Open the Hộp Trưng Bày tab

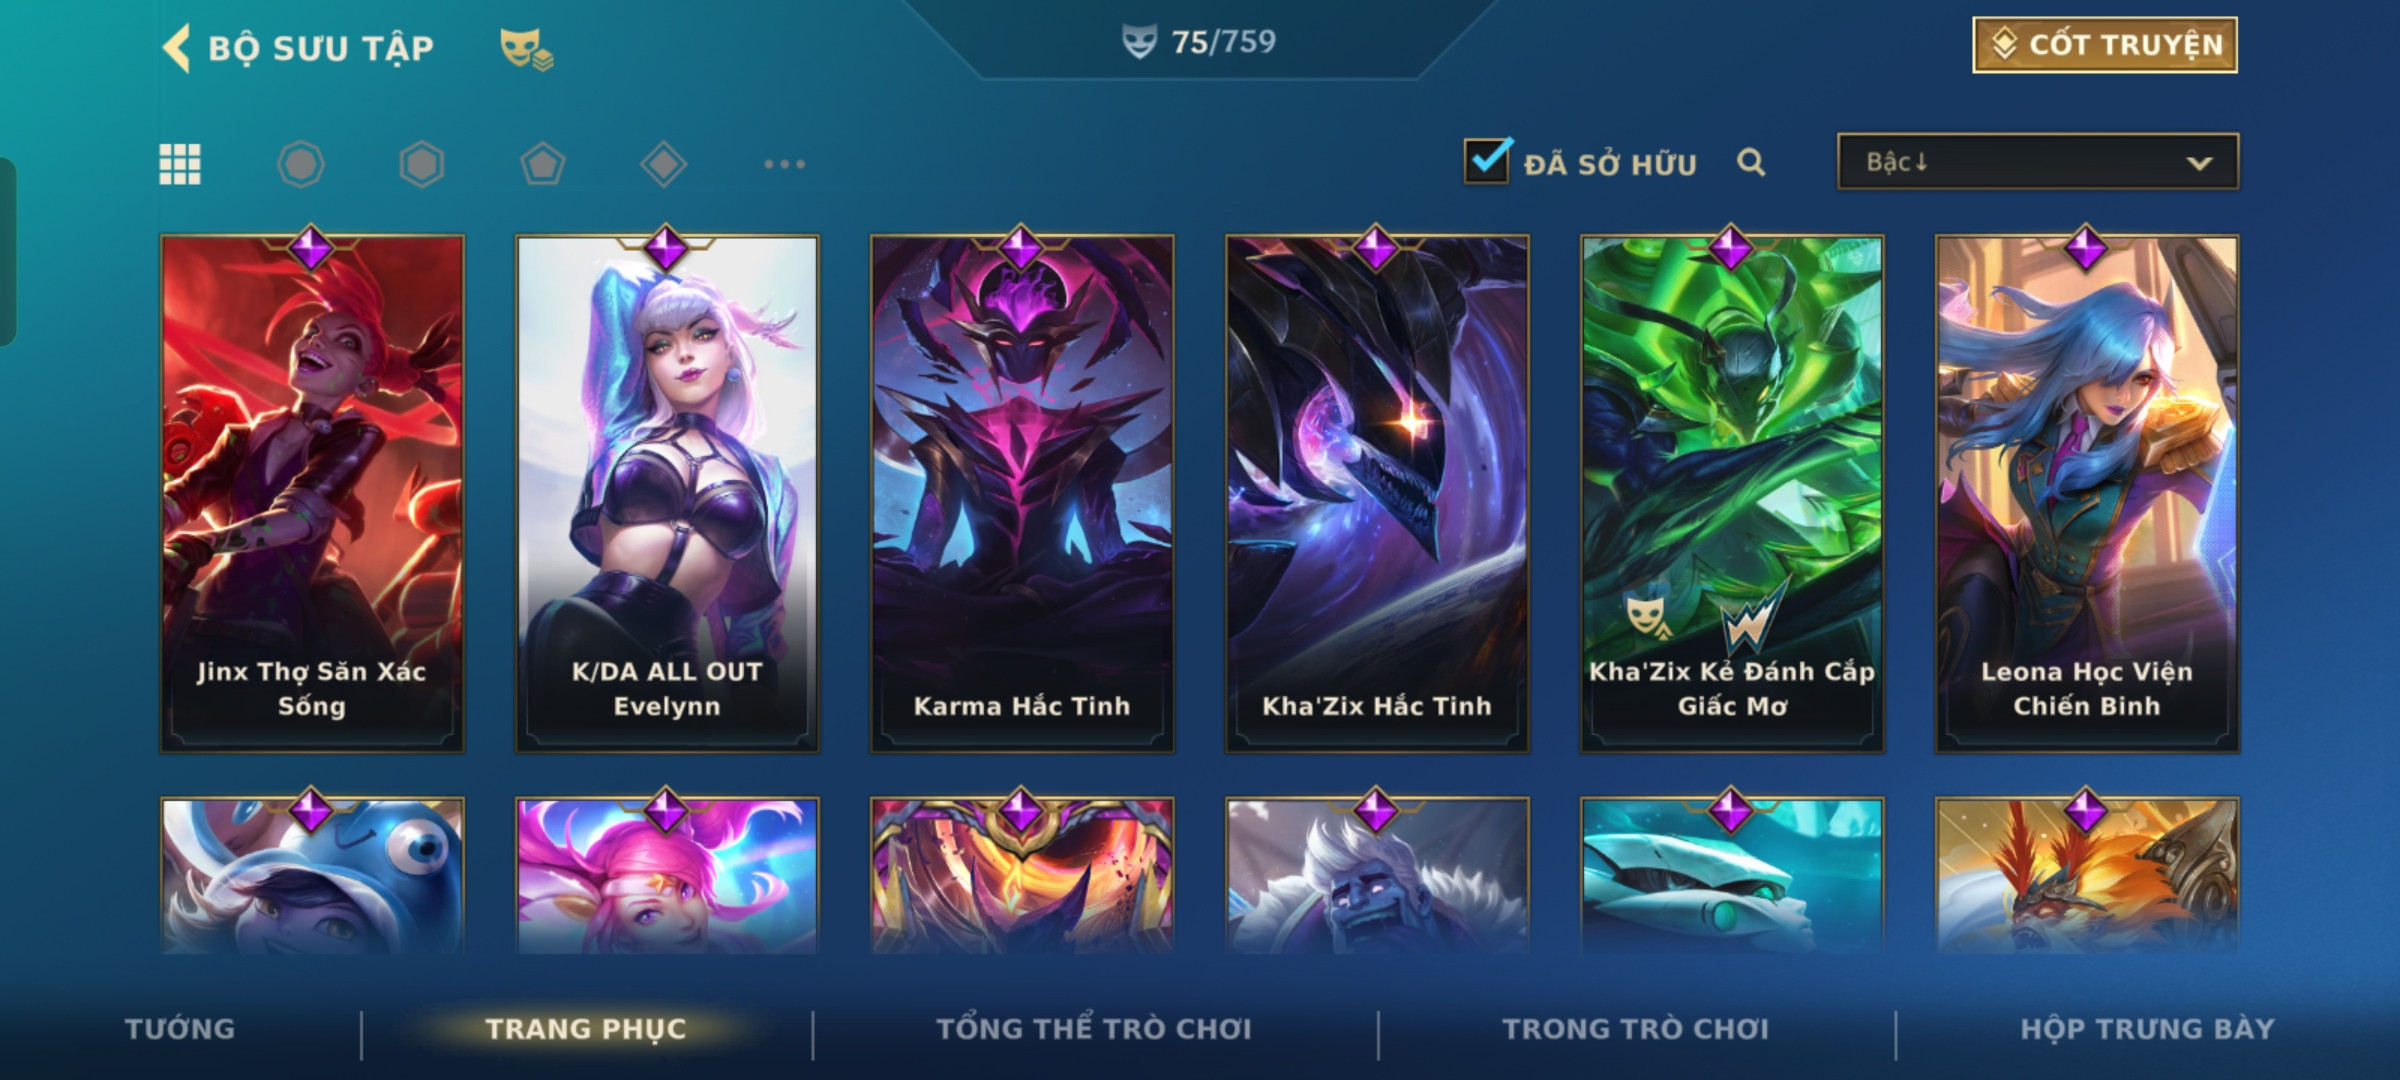[x=2147, y=1029]
